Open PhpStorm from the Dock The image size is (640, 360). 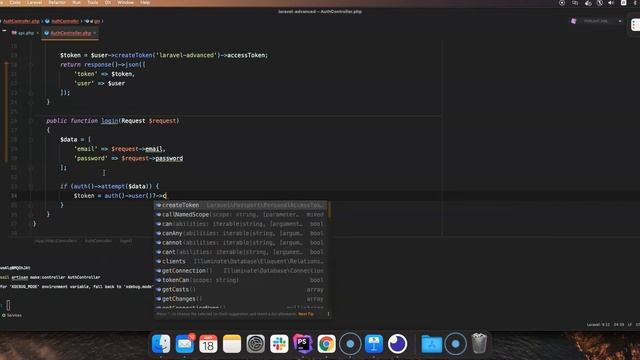302,344
